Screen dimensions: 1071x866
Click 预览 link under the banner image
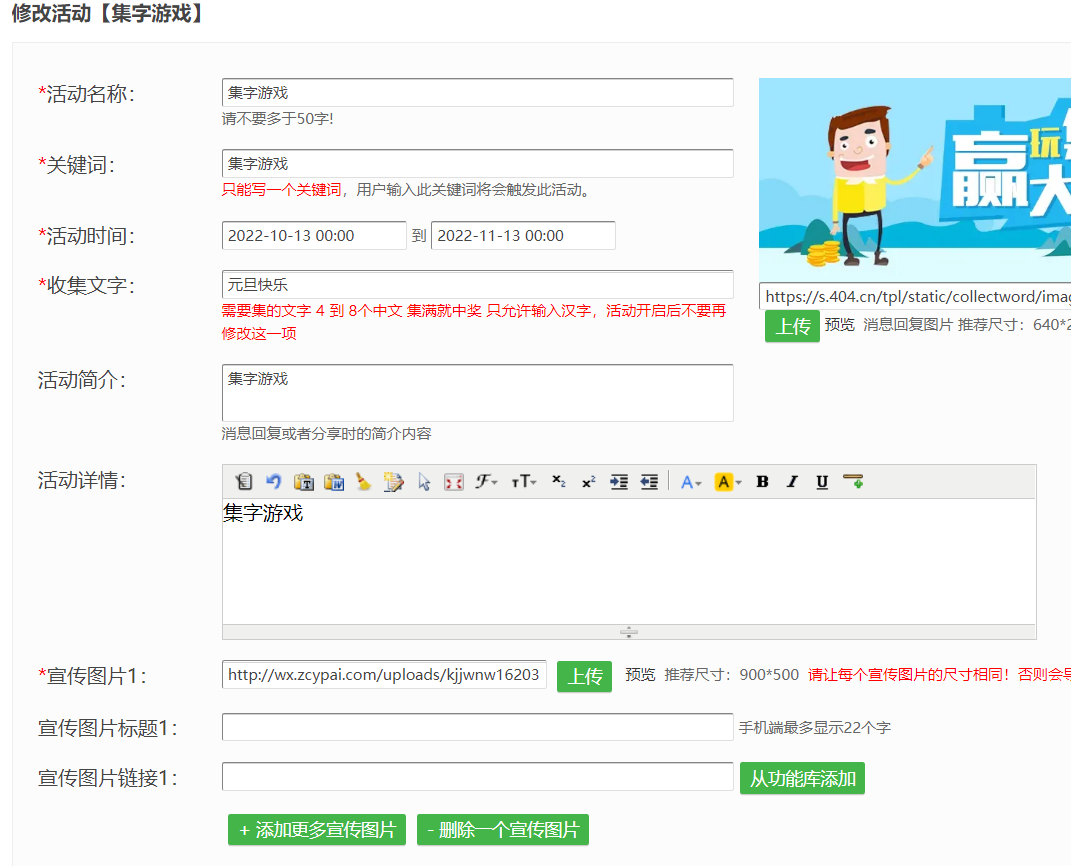tap(839, 324)
